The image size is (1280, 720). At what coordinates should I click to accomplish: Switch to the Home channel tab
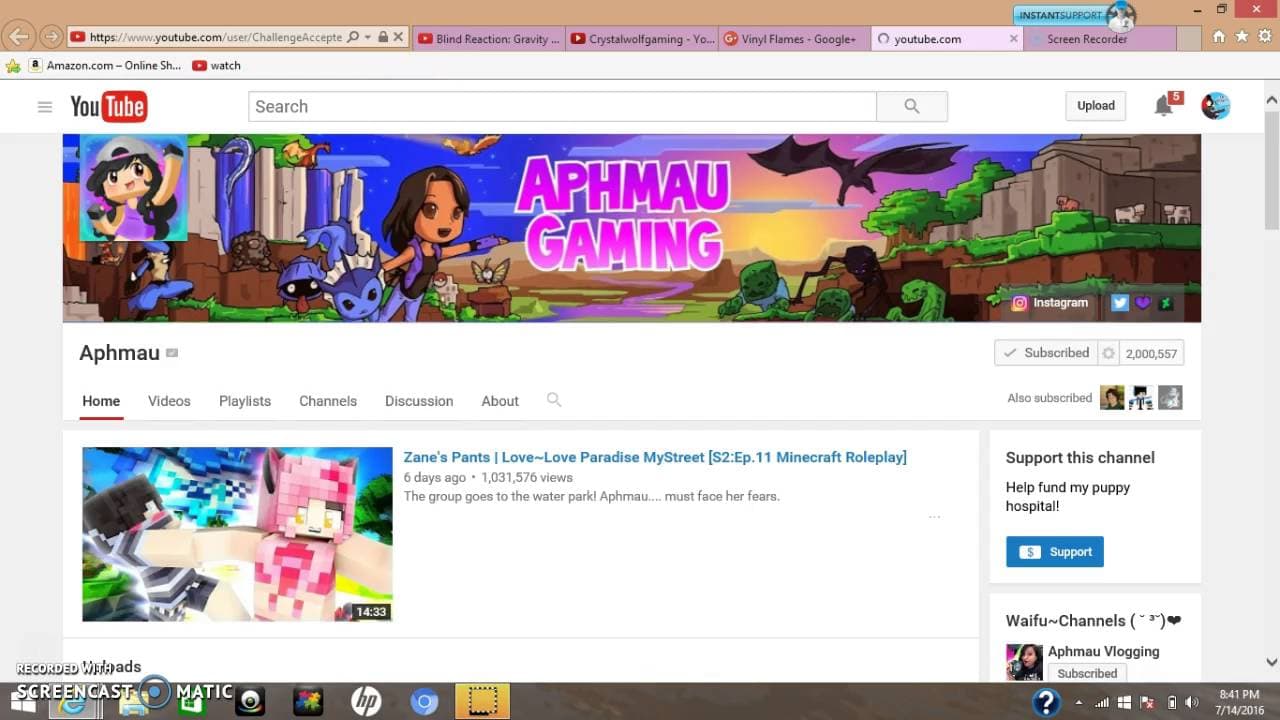(101, 401)
